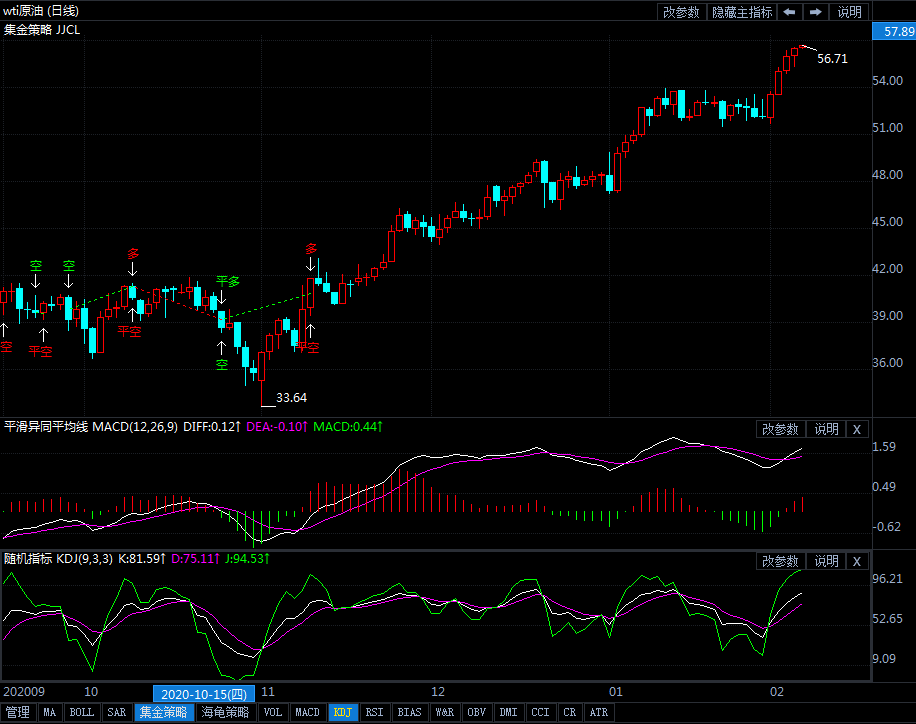Screen dimensions: 916x724
Task: Click the left arrow button in top bar
Action: pyautogui.click(x=789, y=12)
